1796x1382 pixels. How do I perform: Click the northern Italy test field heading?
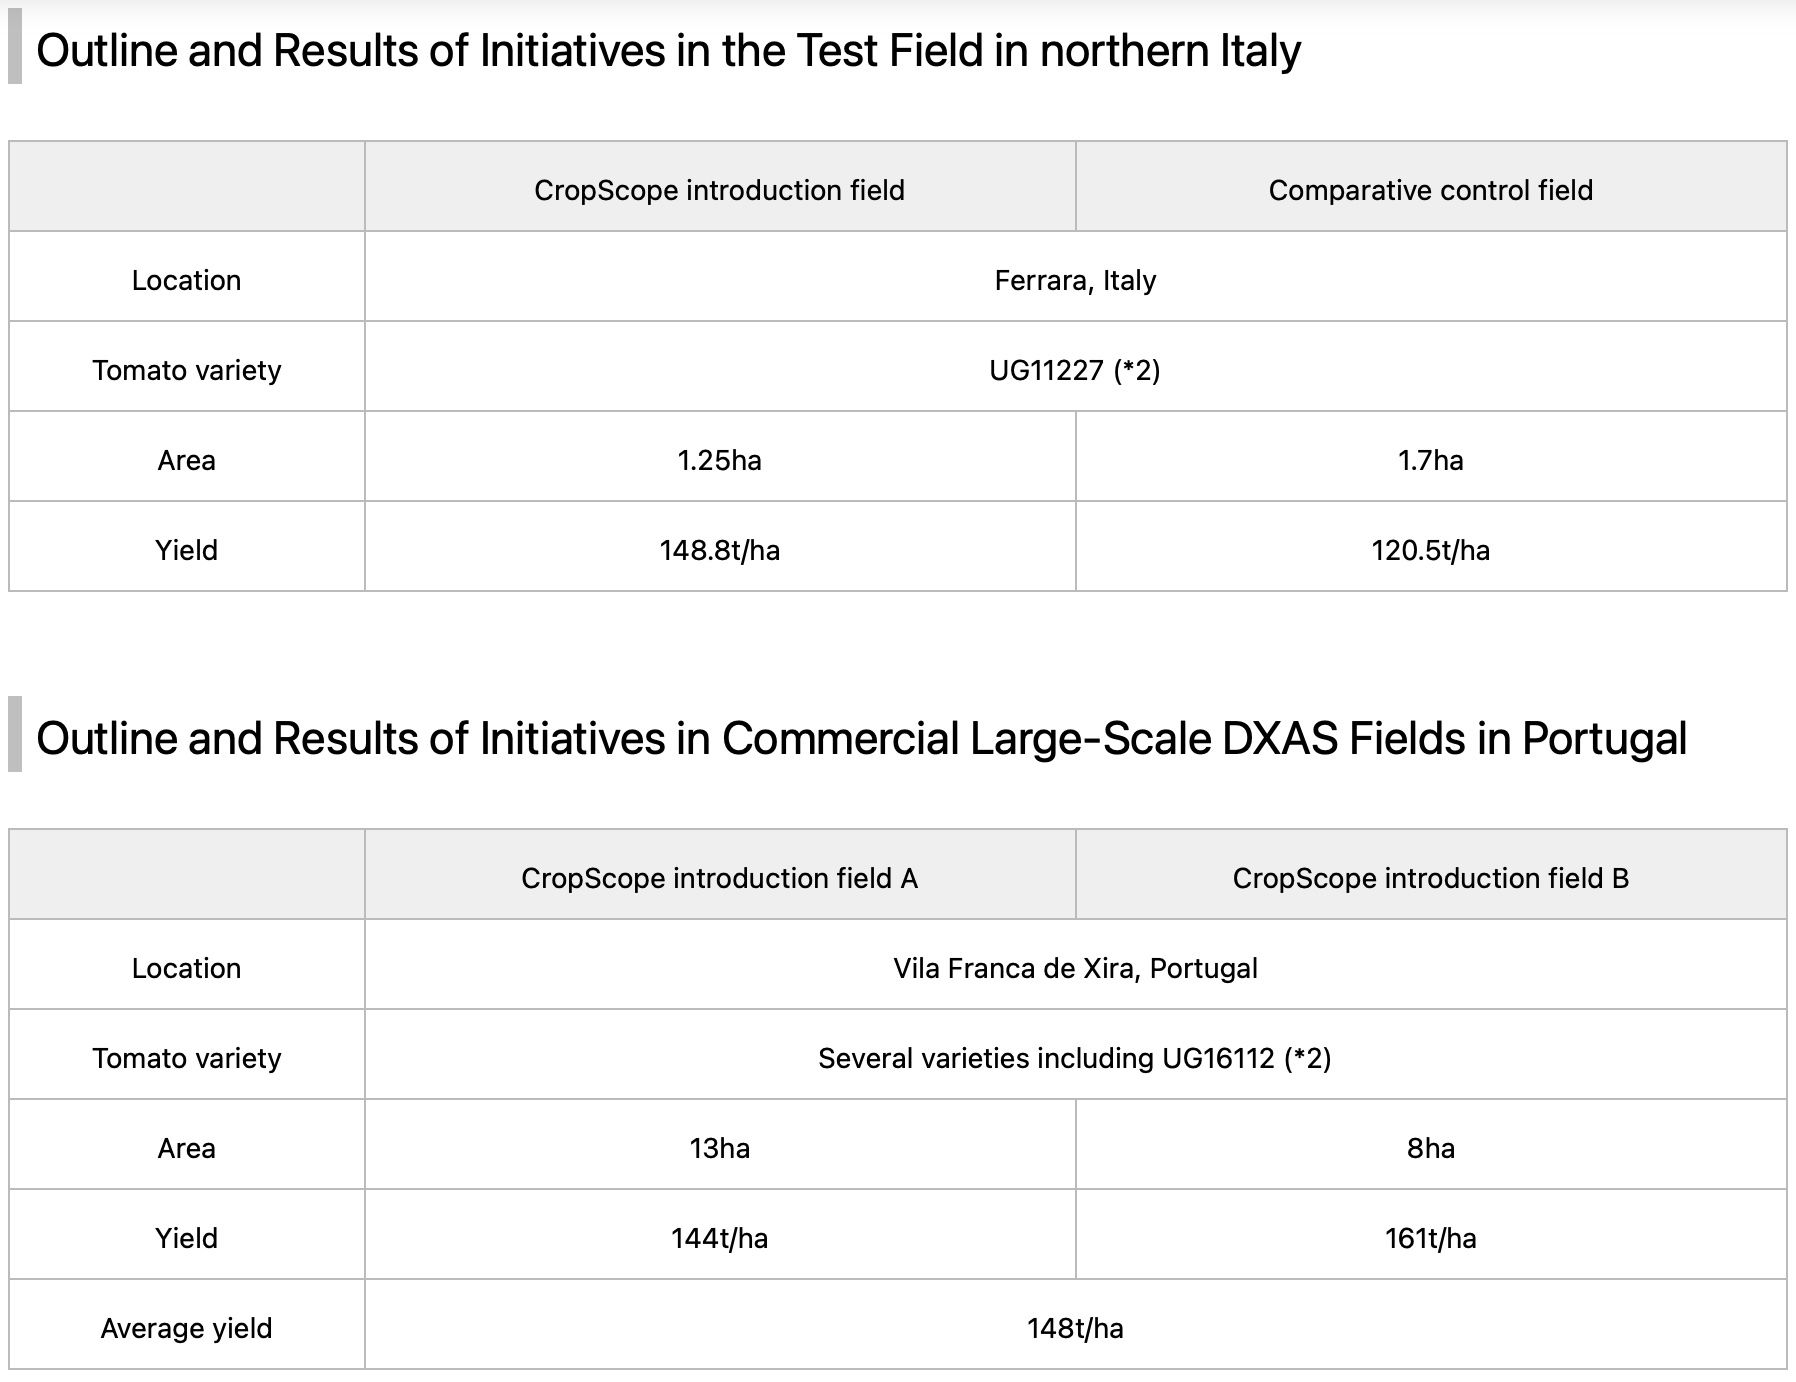click(x=668, y=51)
